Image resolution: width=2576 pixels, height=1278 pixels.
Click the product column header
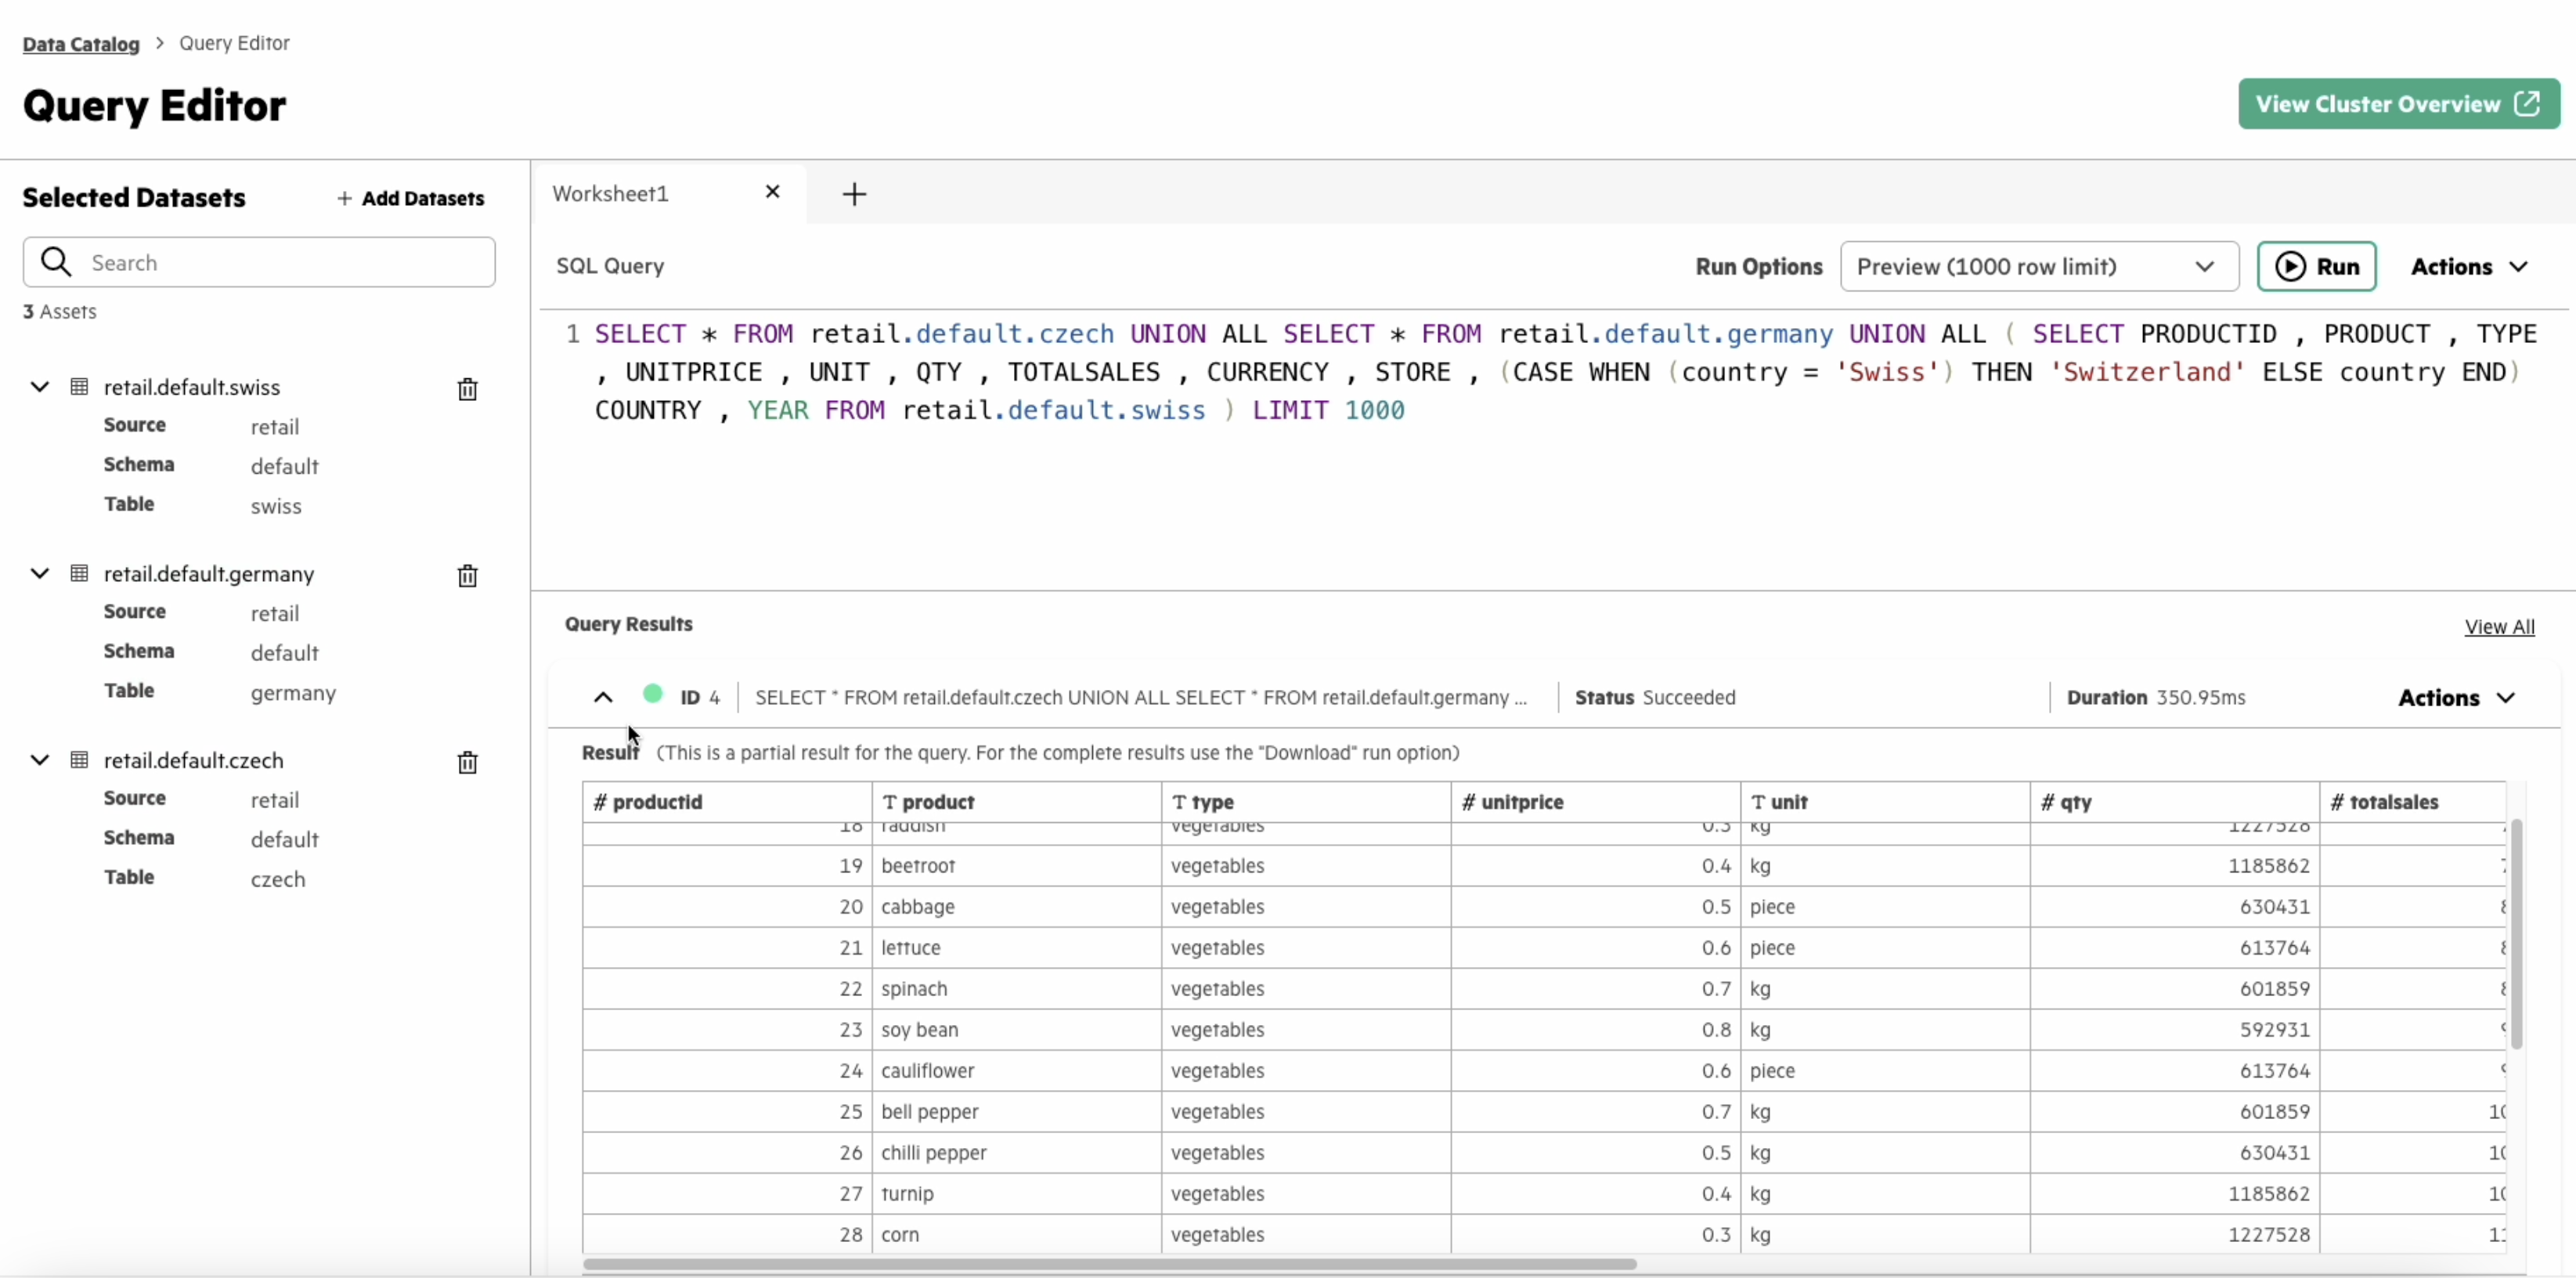click(1016, 802)
